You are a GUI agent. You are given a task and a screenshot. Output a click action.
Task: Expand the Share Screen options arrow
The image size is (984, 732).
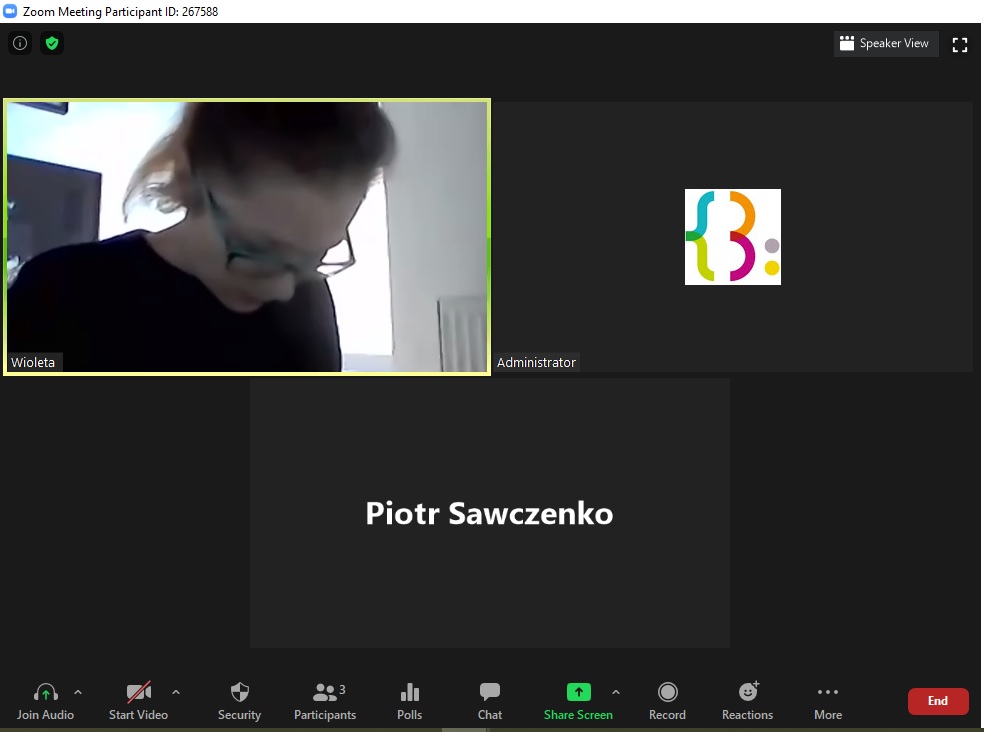615,692
